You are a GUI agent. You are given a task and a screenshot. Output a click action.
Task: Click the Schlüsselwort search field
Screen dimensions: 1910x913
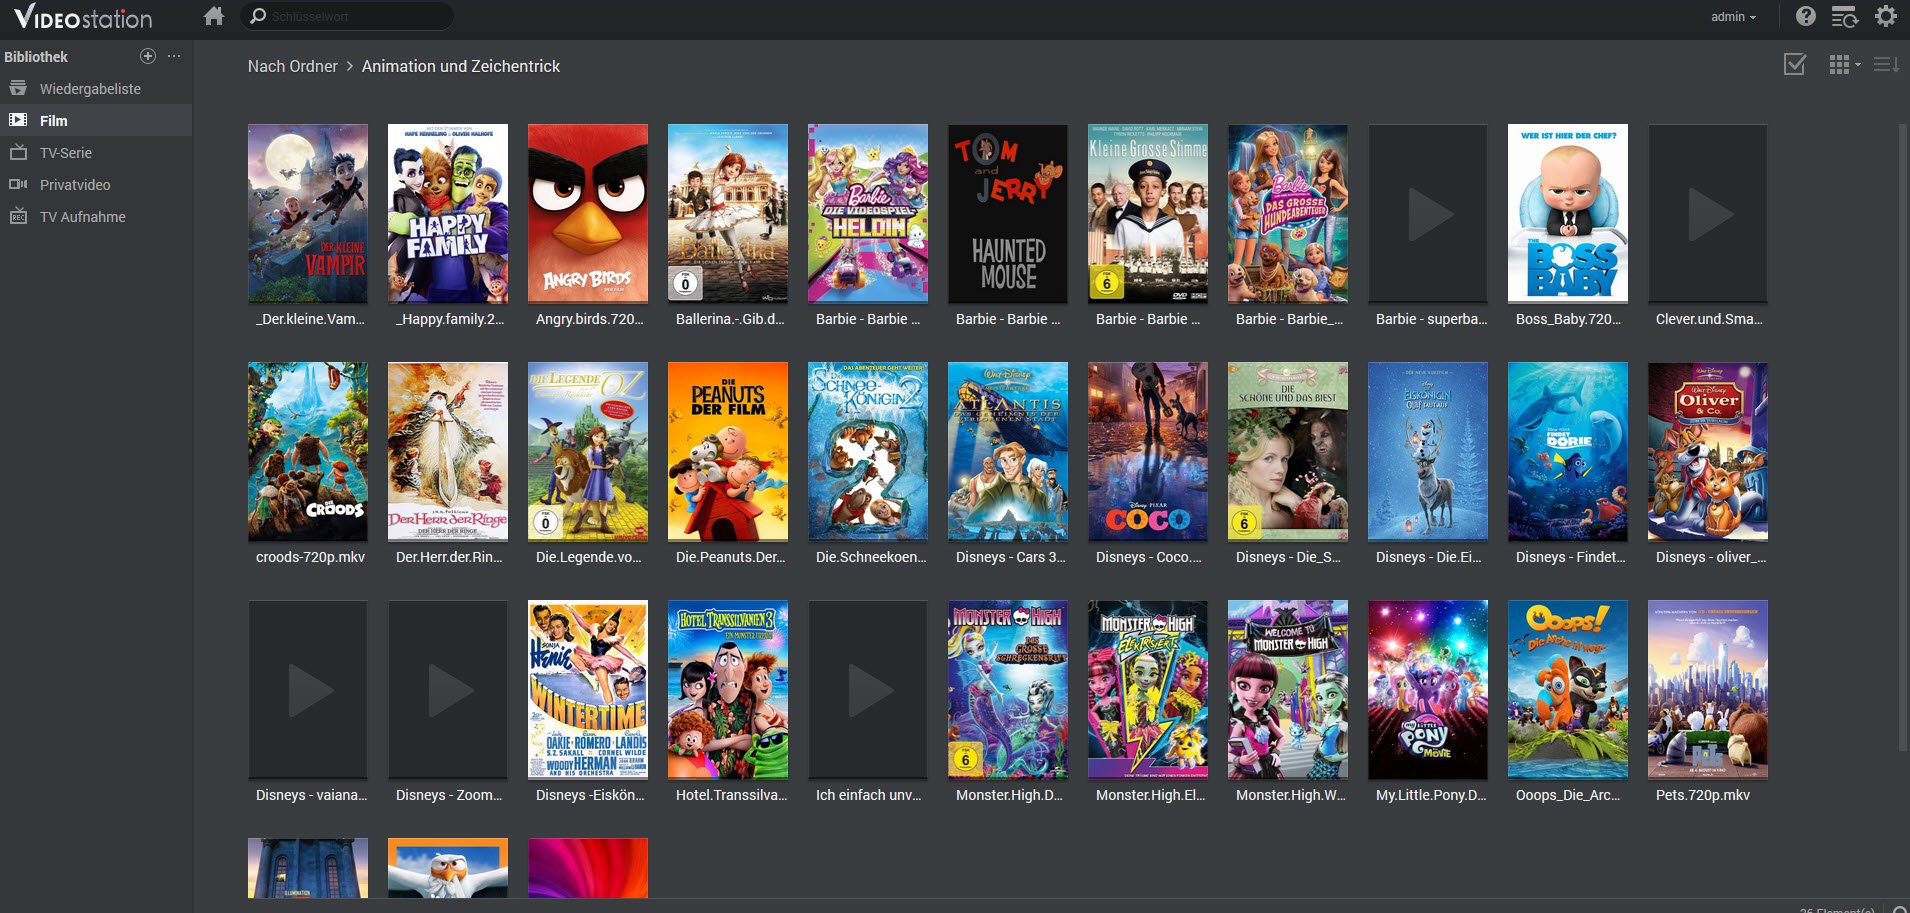click(x=347, y=16)
